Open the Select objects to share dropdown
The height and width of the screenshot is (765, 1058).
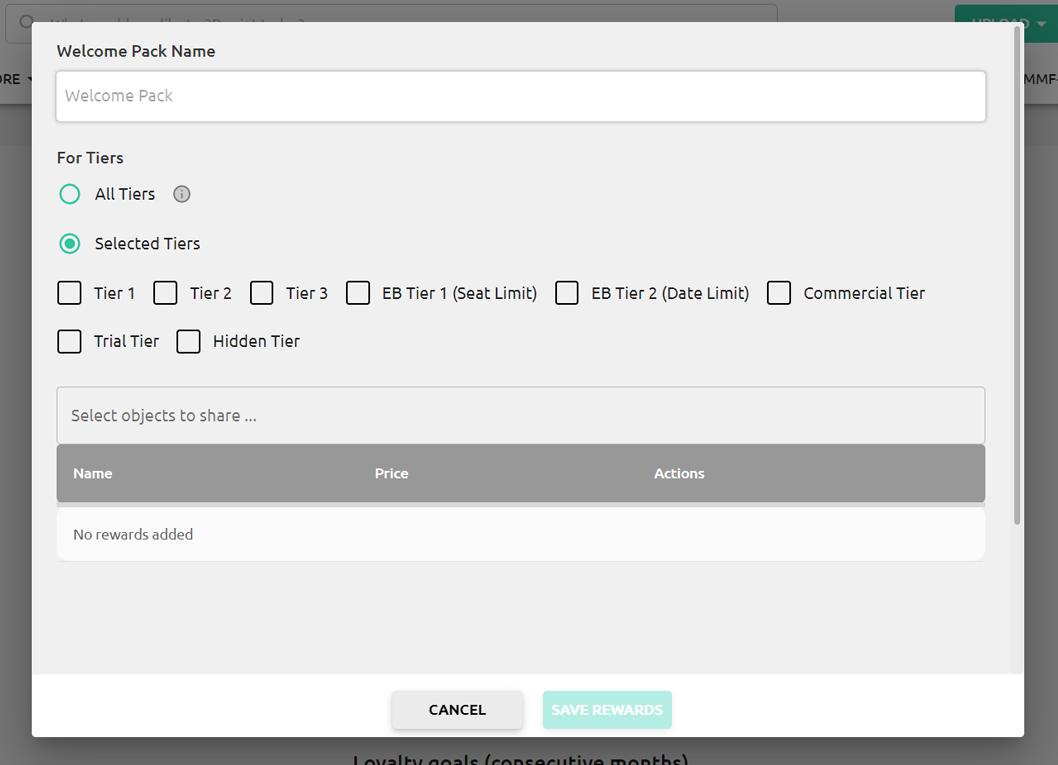point(520,416)
